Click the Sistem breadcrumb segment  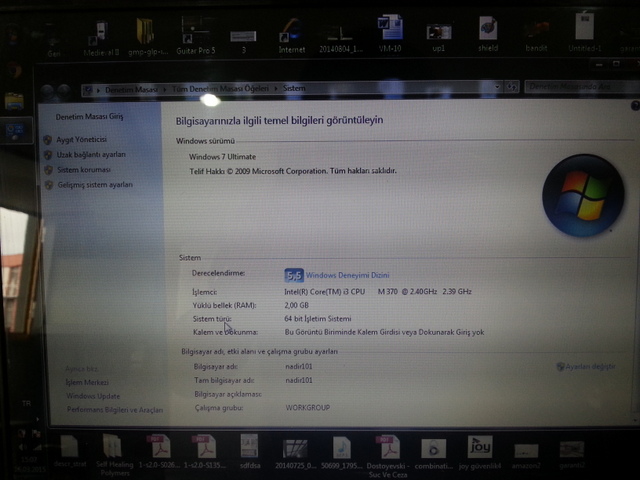[294, 89]
